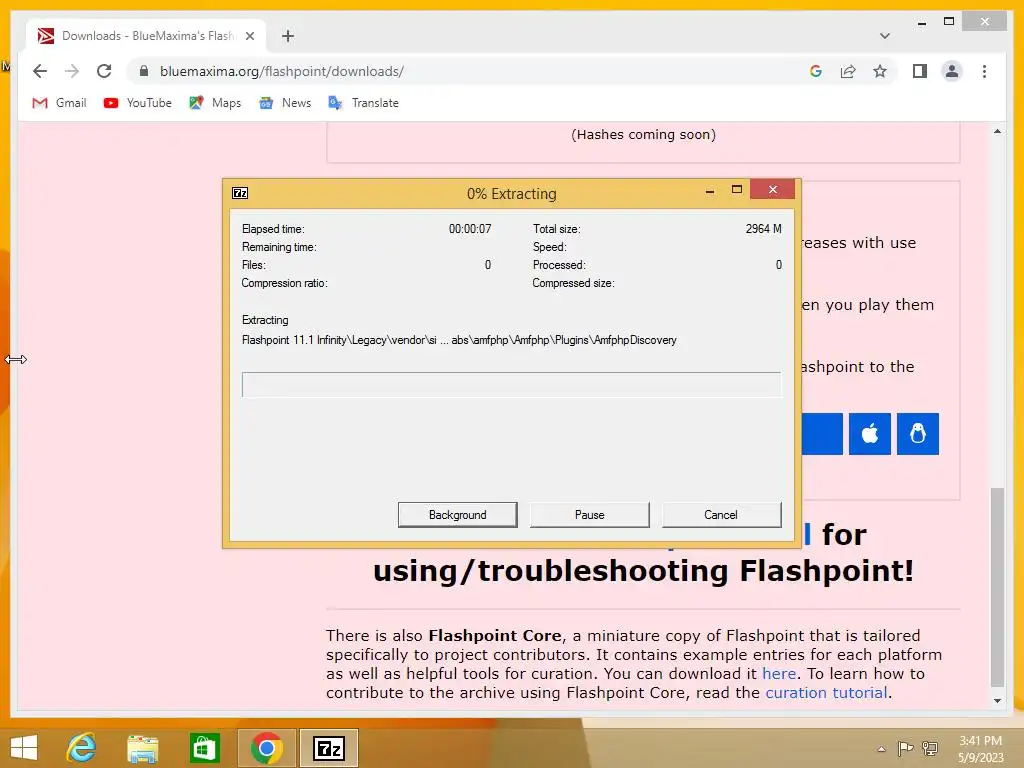Image resolution: width=1024 pixels, height=768 pixels.
Task: Open Action Center flag icon
Action: pos(905,748)
